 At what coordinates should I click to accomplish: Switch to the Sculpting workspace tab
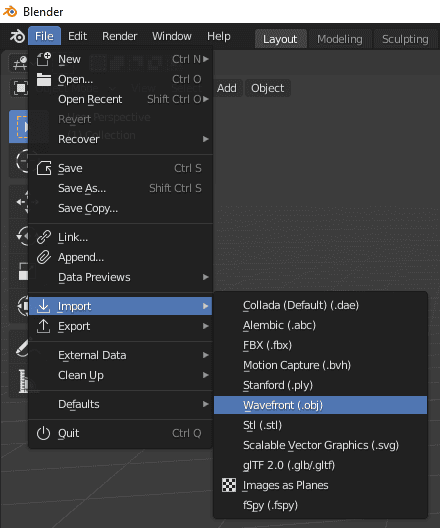point(405,39)
